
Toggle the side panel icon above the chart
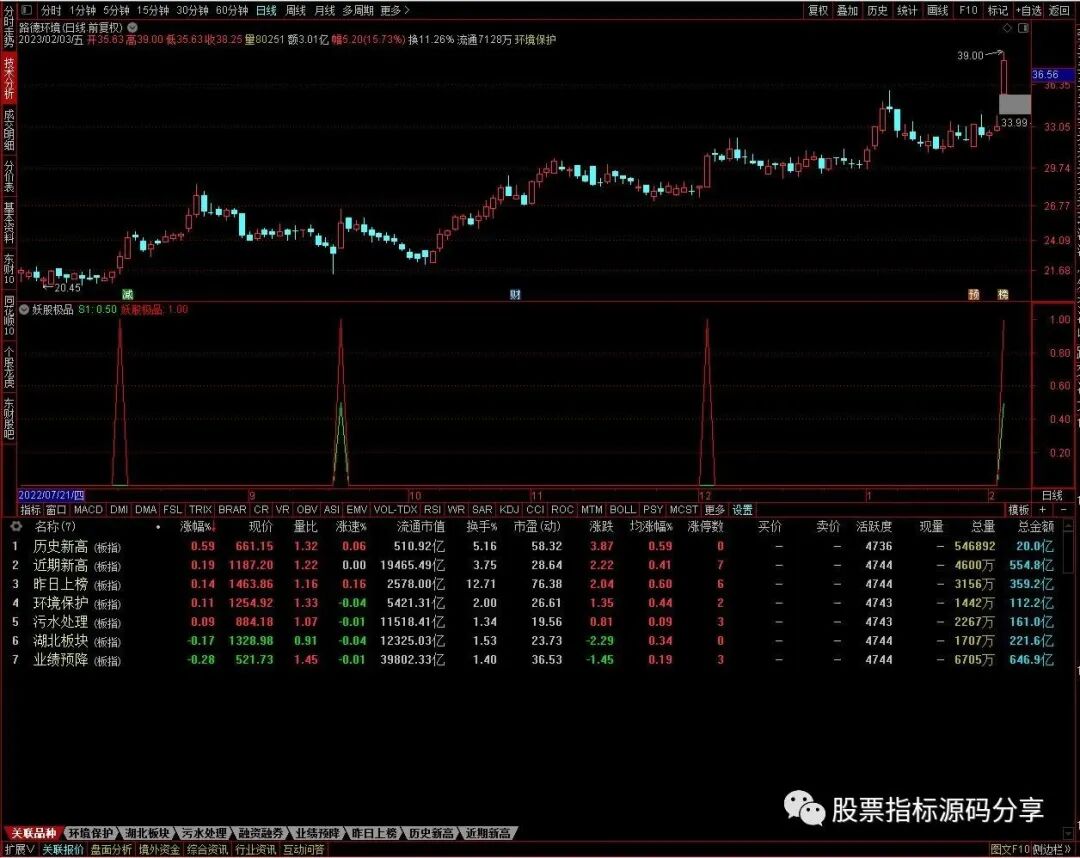tap(1024, 28)
